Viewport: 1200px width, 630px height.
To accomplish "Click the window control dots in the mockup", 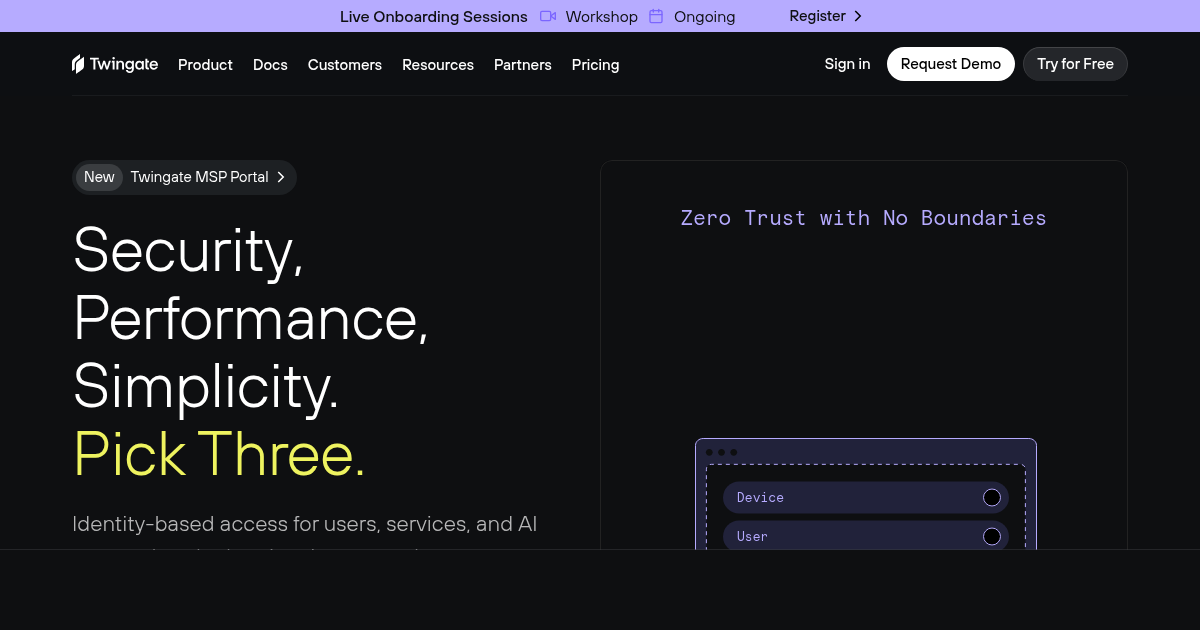I will coord(722,451).
